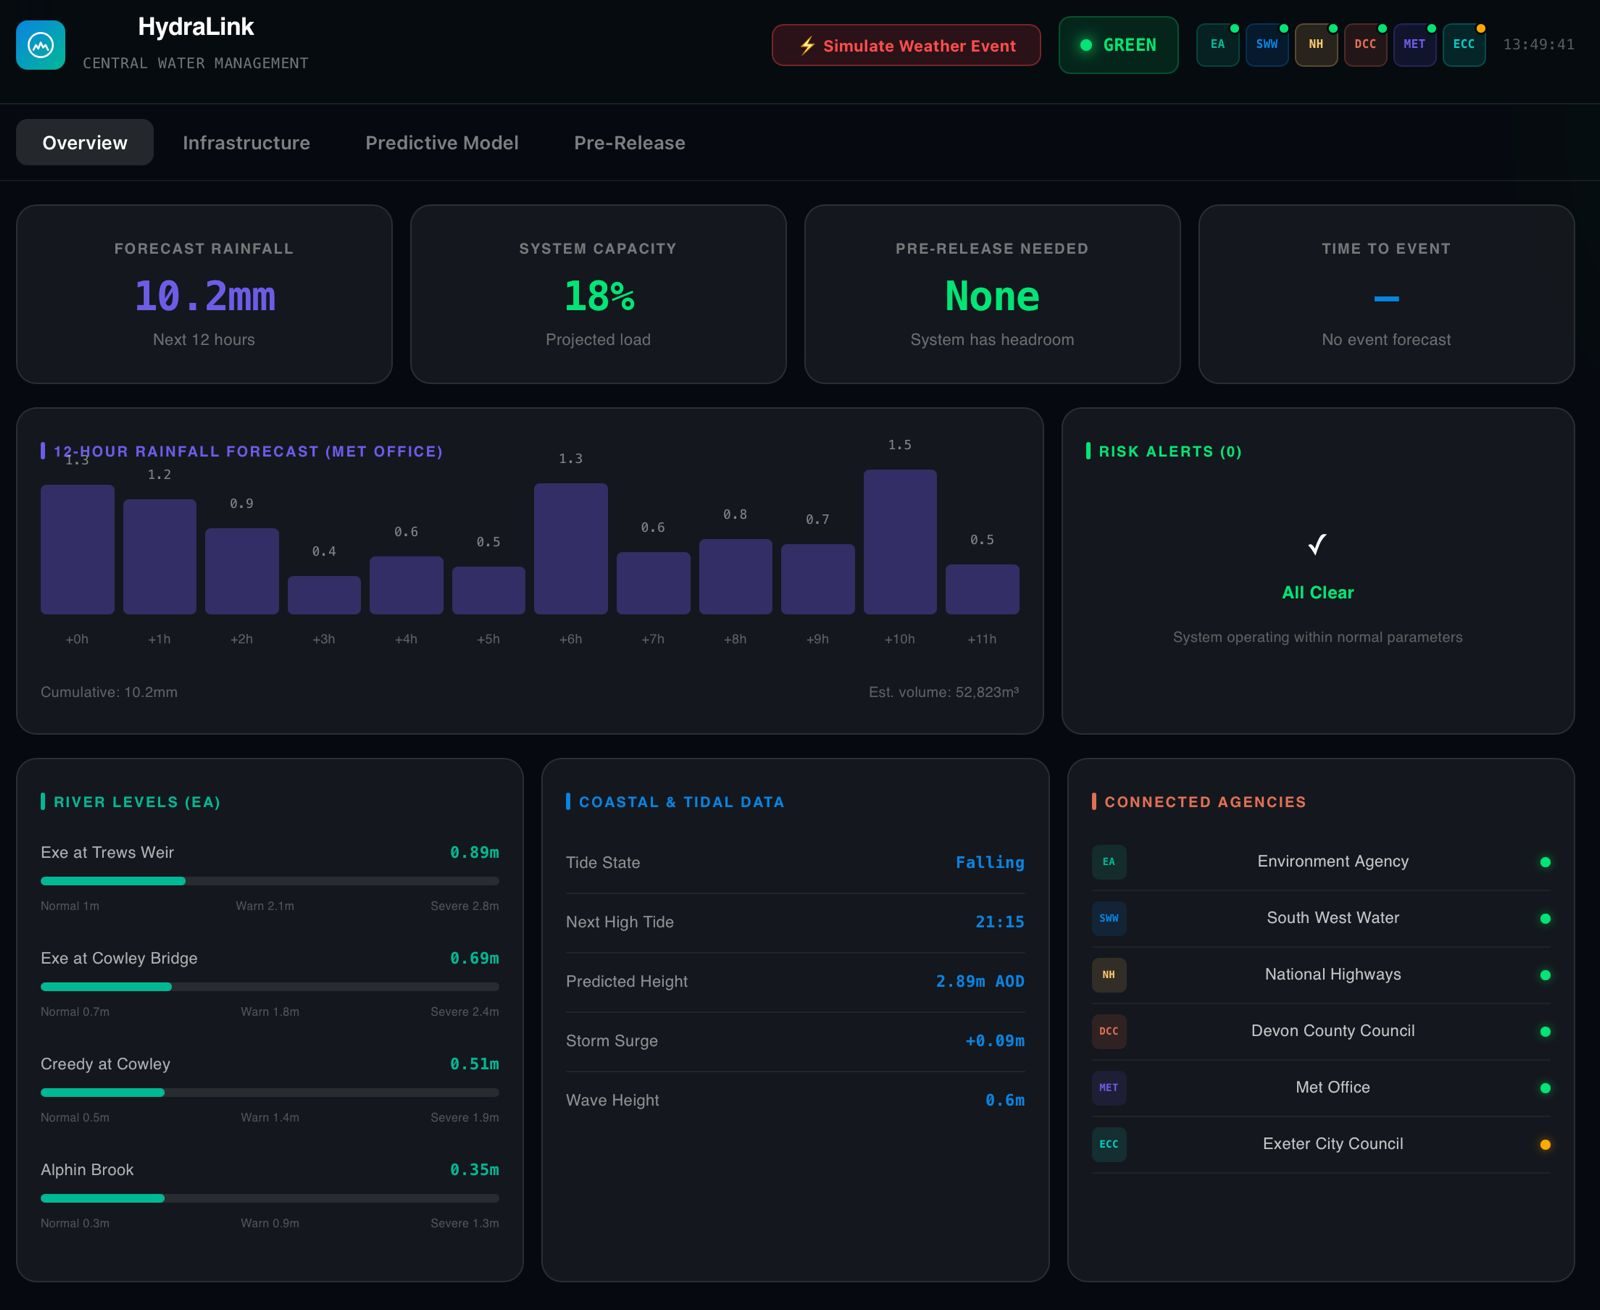The image size is (1600, 1310).
Task: Click 'South West Water' agency name
Action: [x=1333, y=918]
